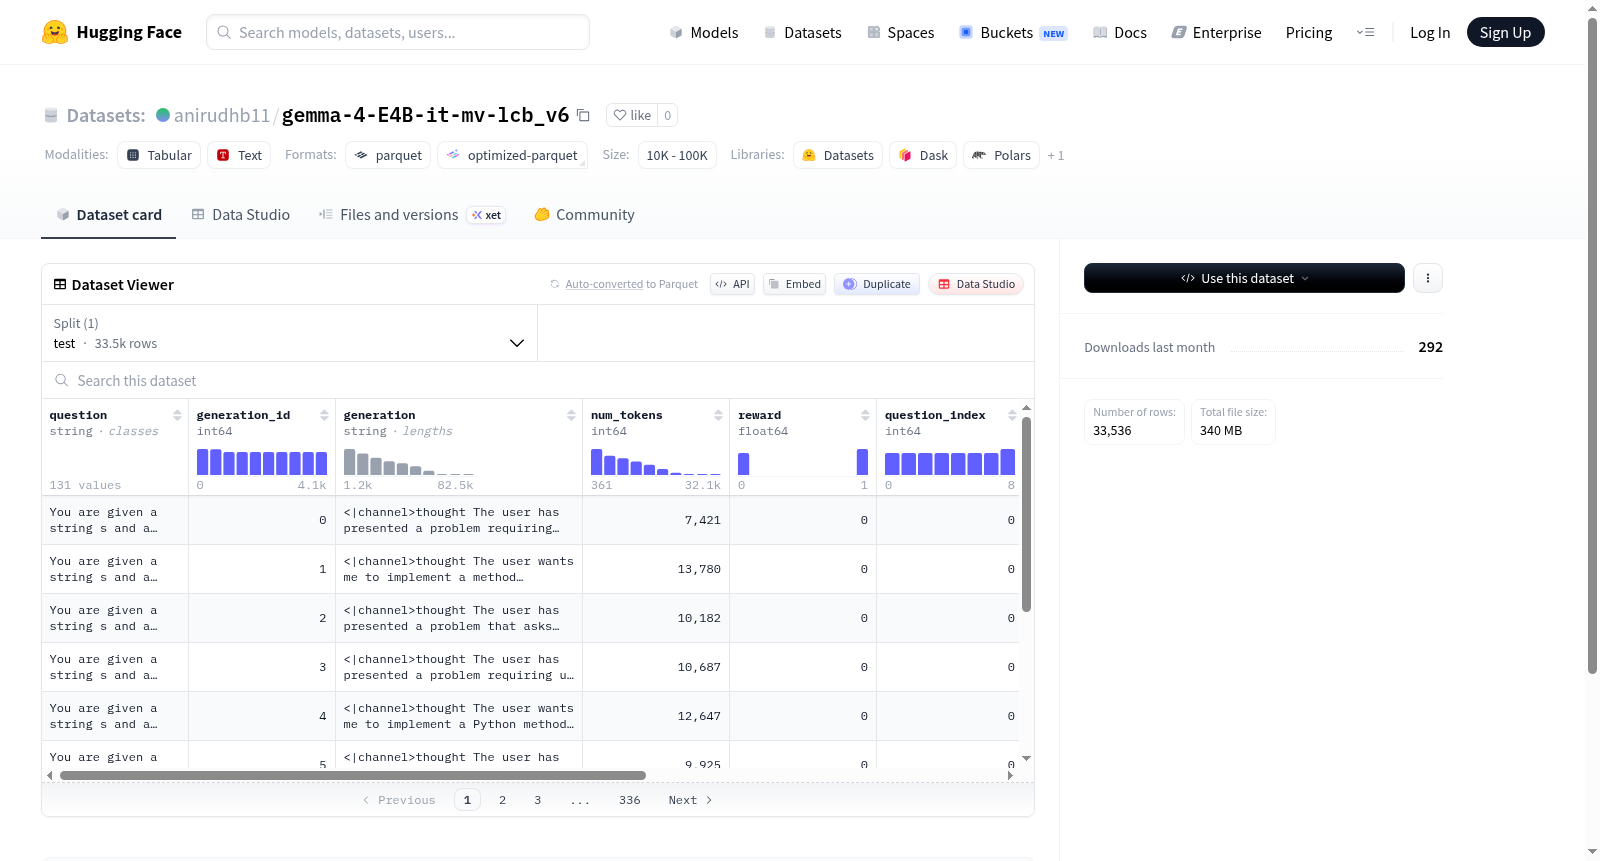Sort the reward column
The width and height of the screenshot is (1600, 861).
click(865, 415)
